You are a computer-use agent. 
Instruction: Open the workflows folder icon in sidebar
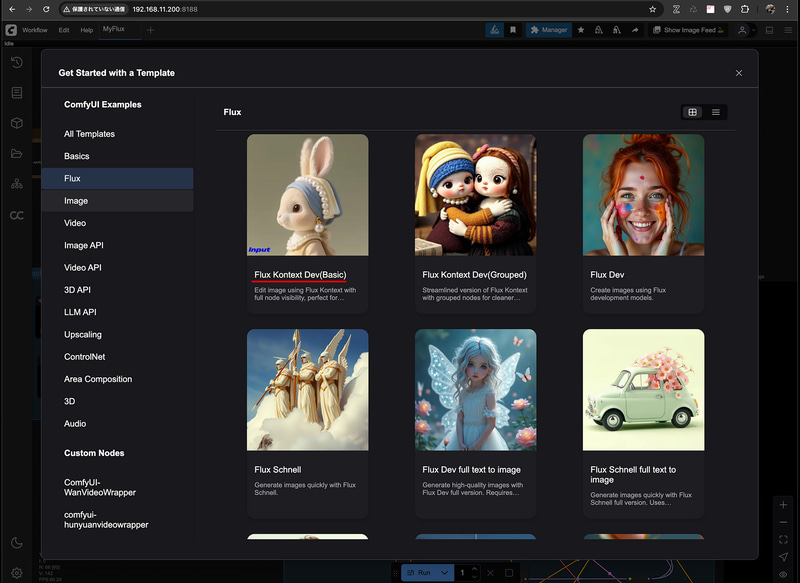click(x=17, y=154)
